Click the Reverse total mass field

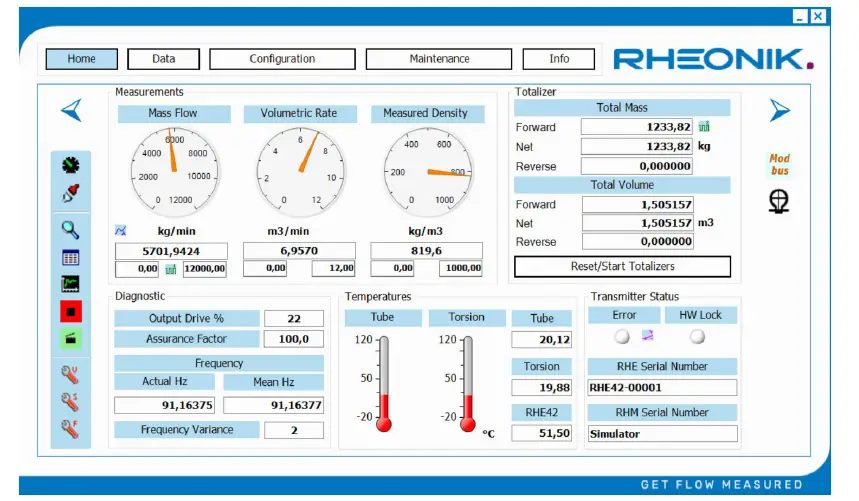[x=637, y=166]
